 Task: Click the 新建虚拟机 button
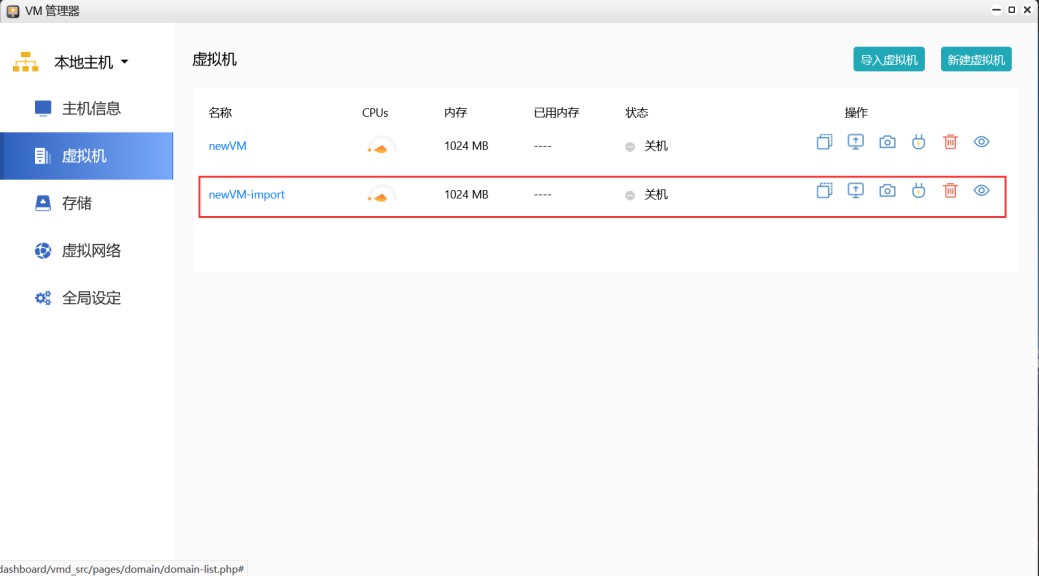tap(976, 60)
